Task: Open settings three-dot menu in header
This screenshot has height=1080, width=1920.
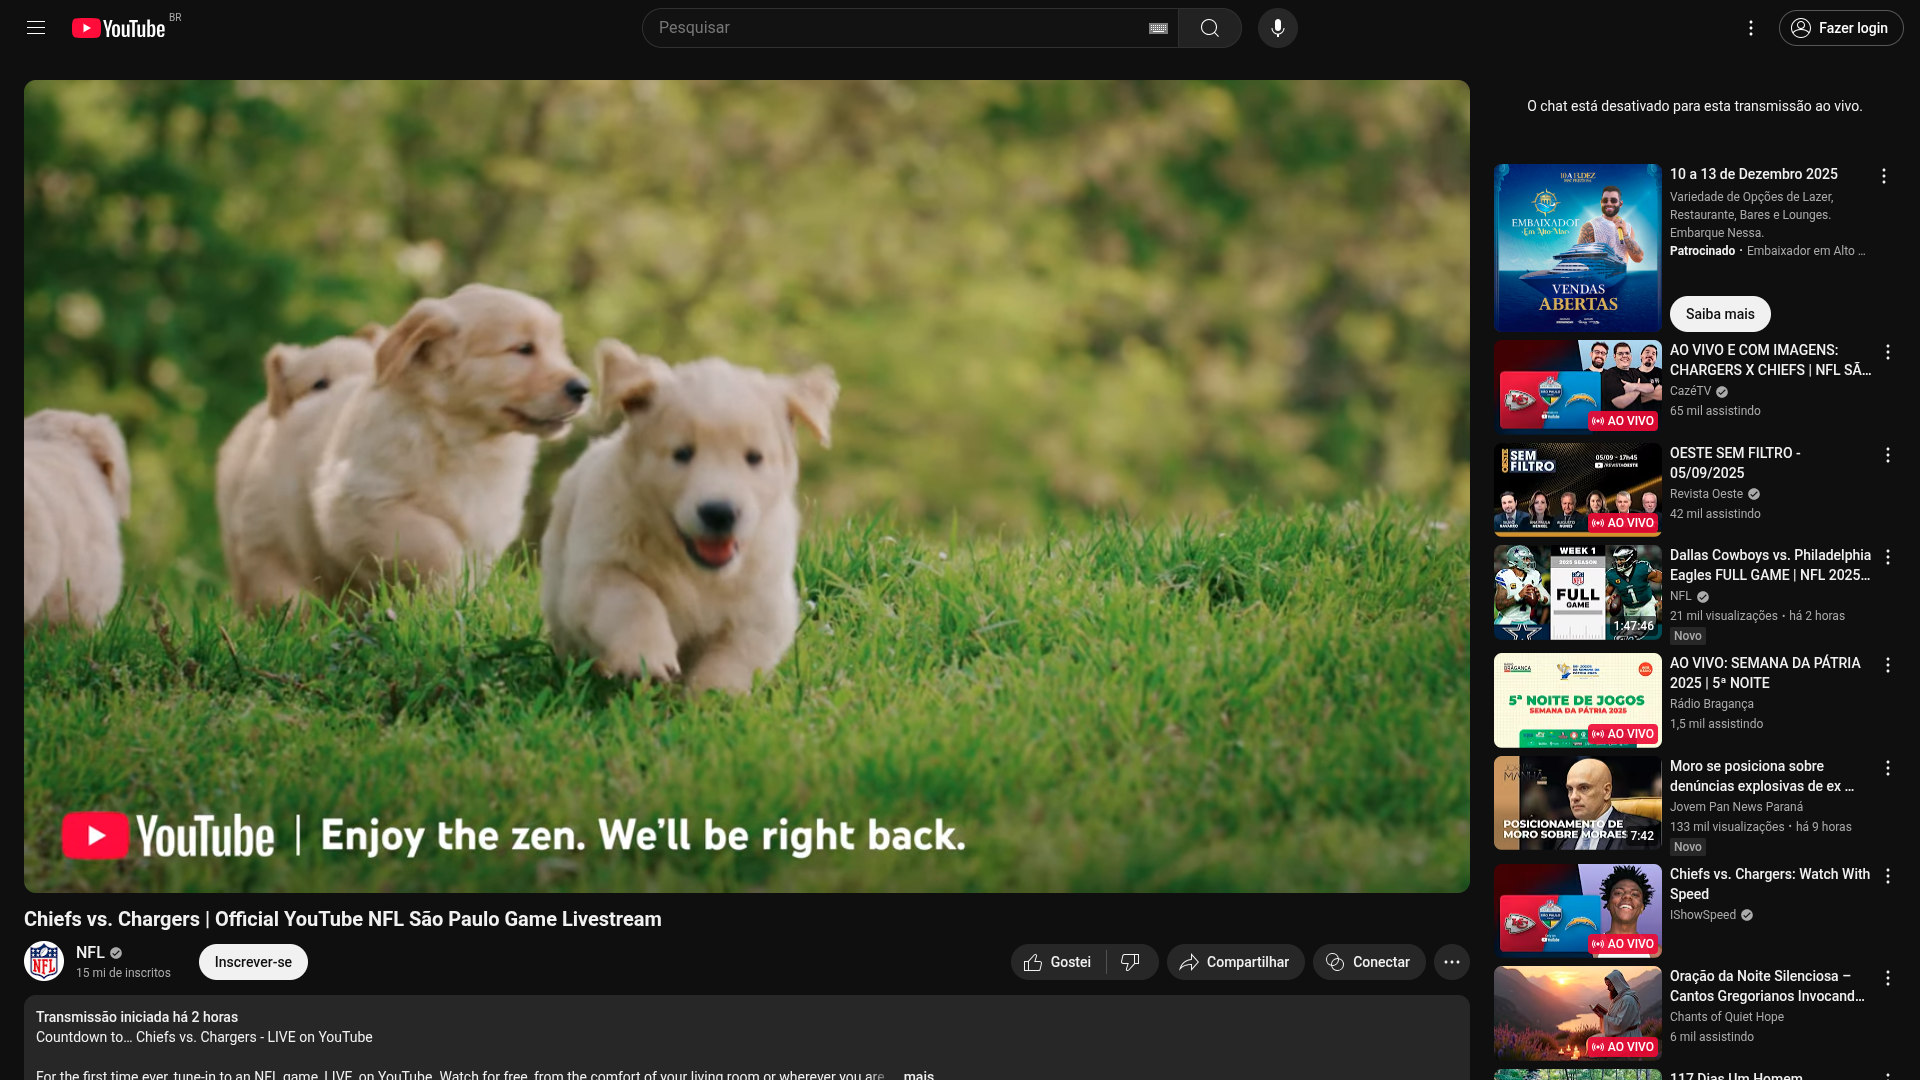Action: click(1751, 28)
